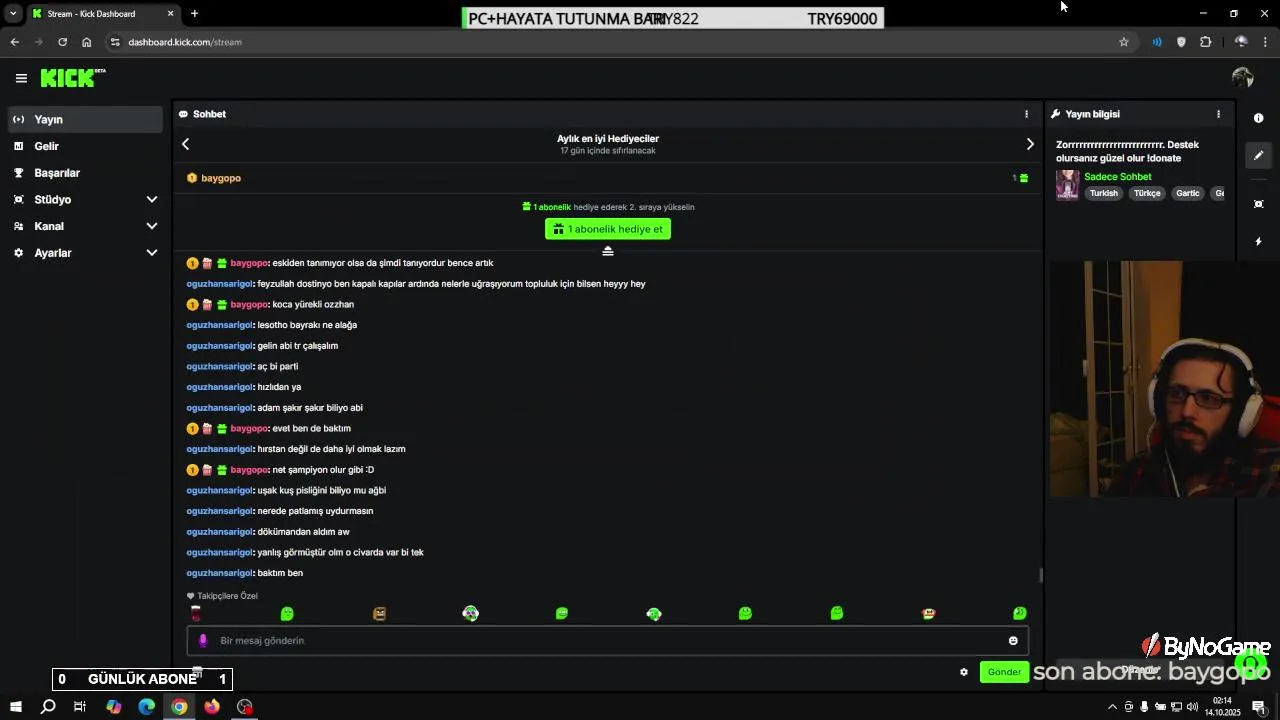The height and width of the screenshot is (720, 1280).
Task: Click the Task View taskbar icon
Action: pyautogui.click(x=80, y=706)
